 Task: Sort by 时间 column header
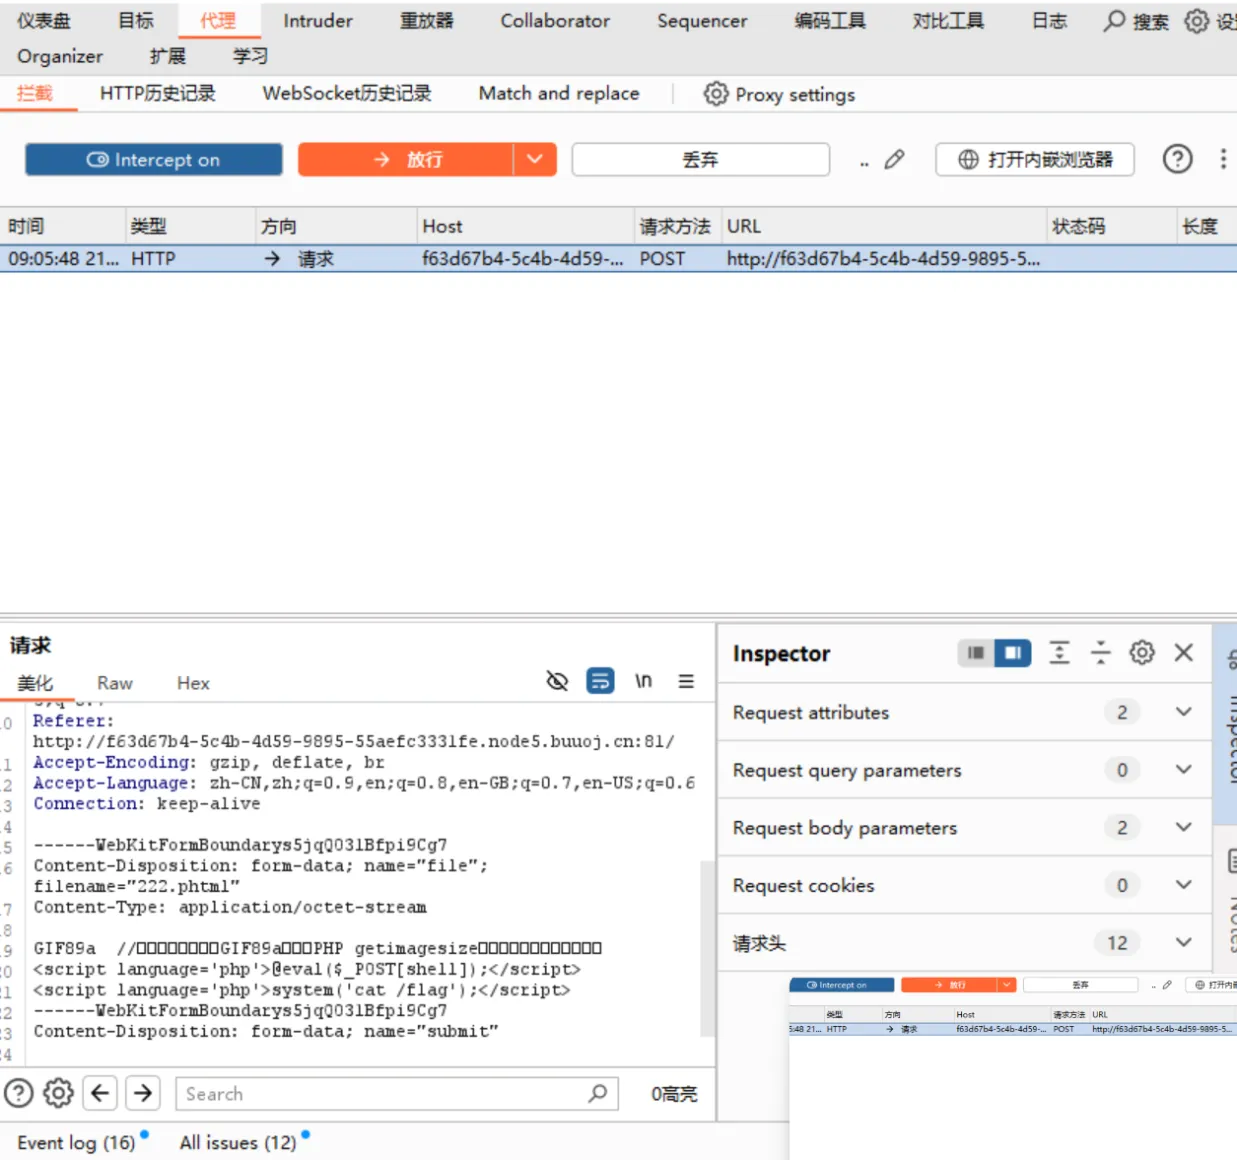click(62, 226)
